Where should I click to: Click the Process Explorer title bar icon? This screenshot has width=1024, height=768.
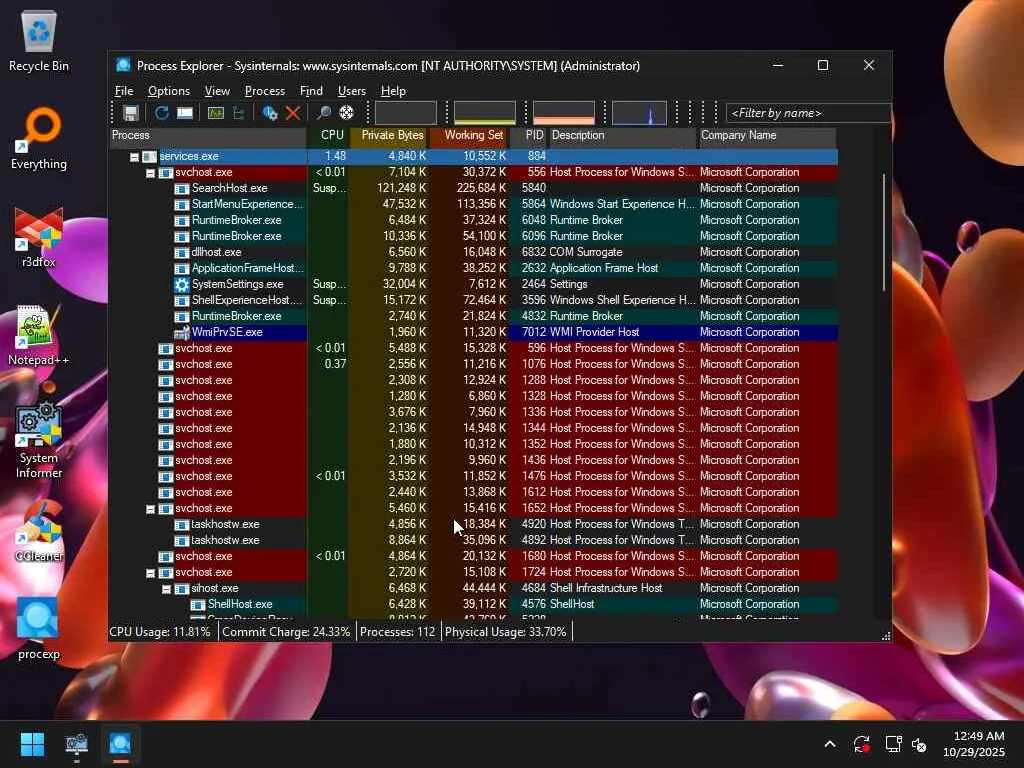(x=123, y=65)
